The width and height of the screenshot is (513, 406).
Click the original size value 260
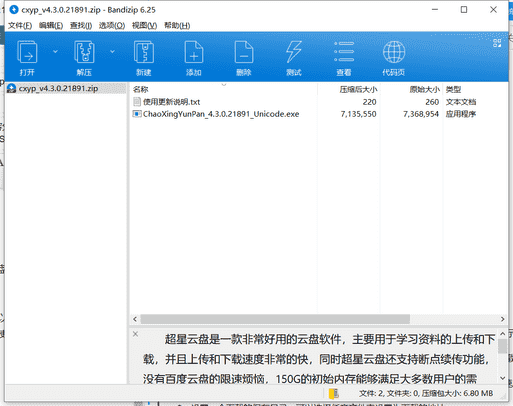tap(432, 102)
